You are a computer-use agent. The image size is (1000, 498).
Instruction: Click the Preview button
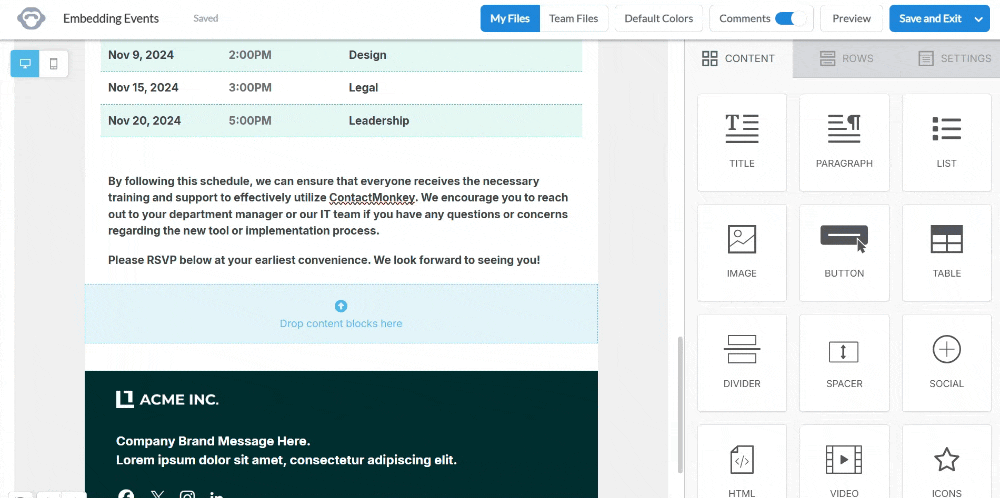[851, 18]
